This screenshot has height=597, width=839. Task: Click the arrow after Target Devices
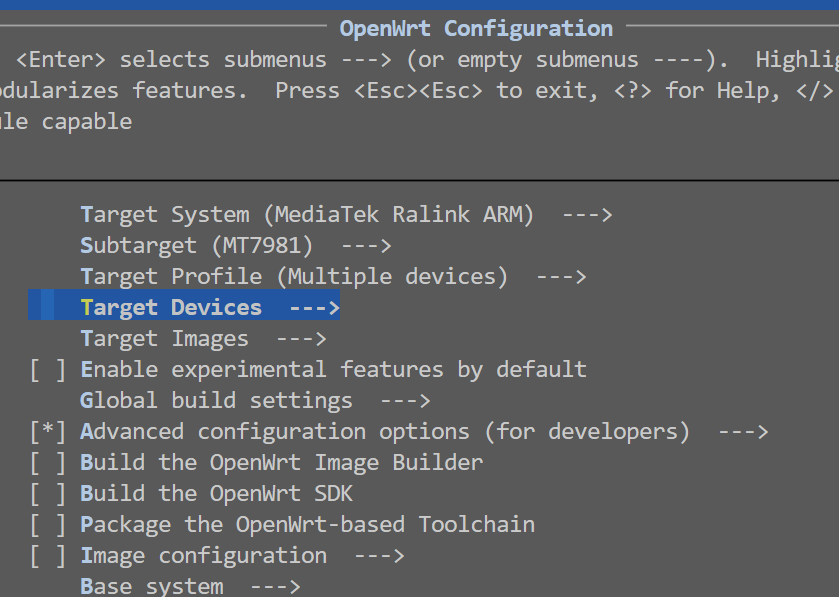[315, 309]
